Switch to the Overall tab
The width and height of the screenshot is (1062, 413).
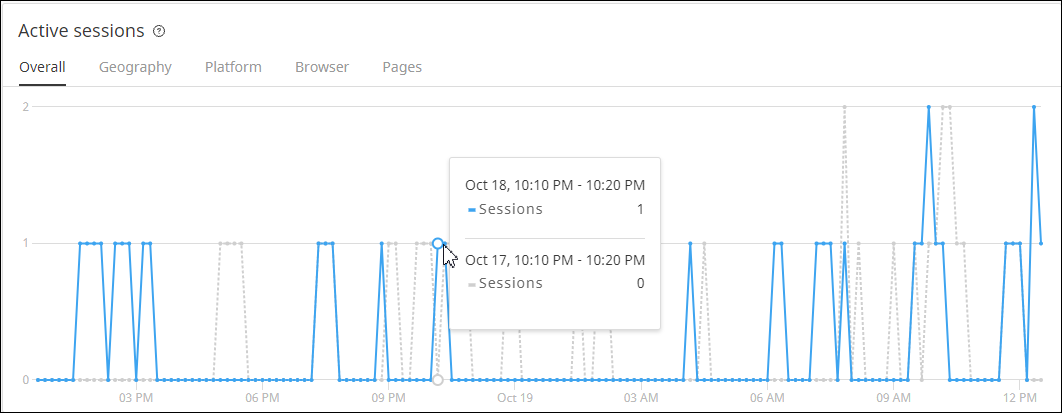(x=43, y=67)
